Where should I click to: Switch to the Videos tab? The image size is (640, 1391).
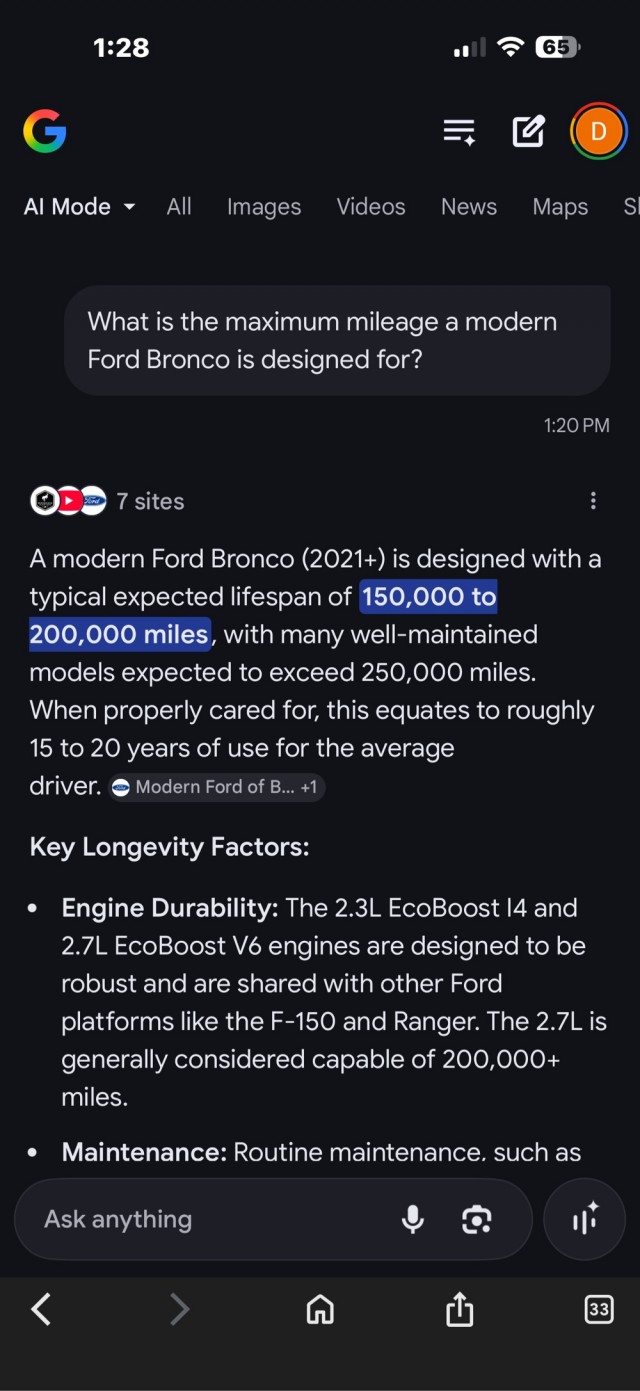(371, 207)
